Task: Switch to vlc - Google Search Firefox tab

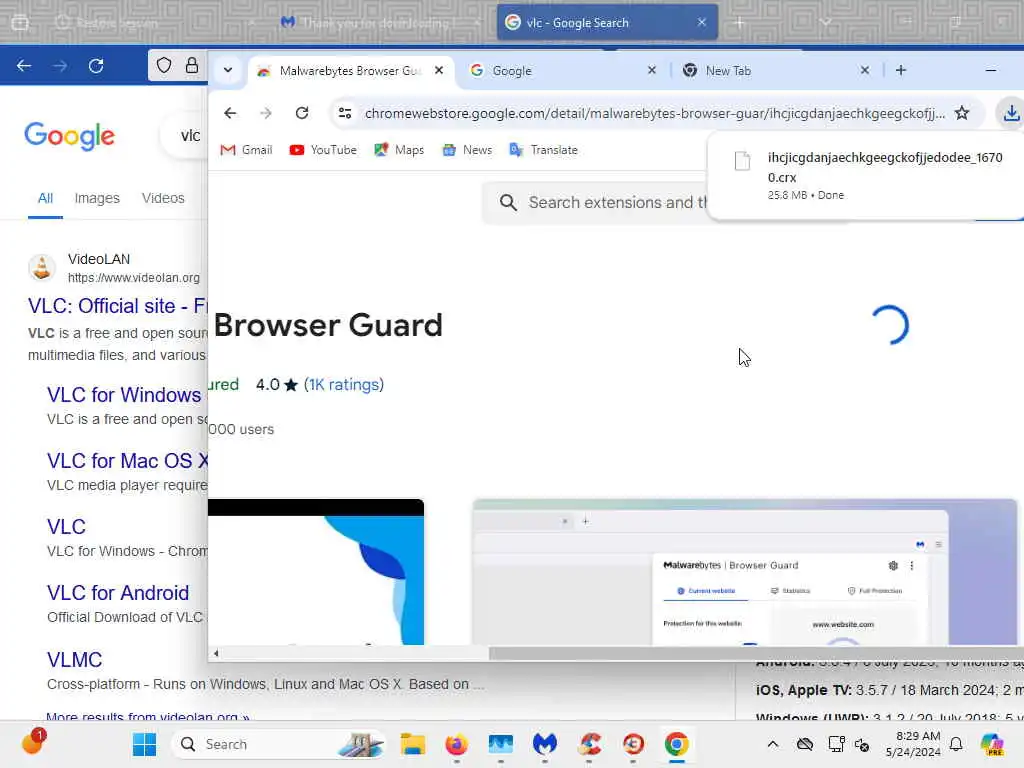Action: pos(607,22)
